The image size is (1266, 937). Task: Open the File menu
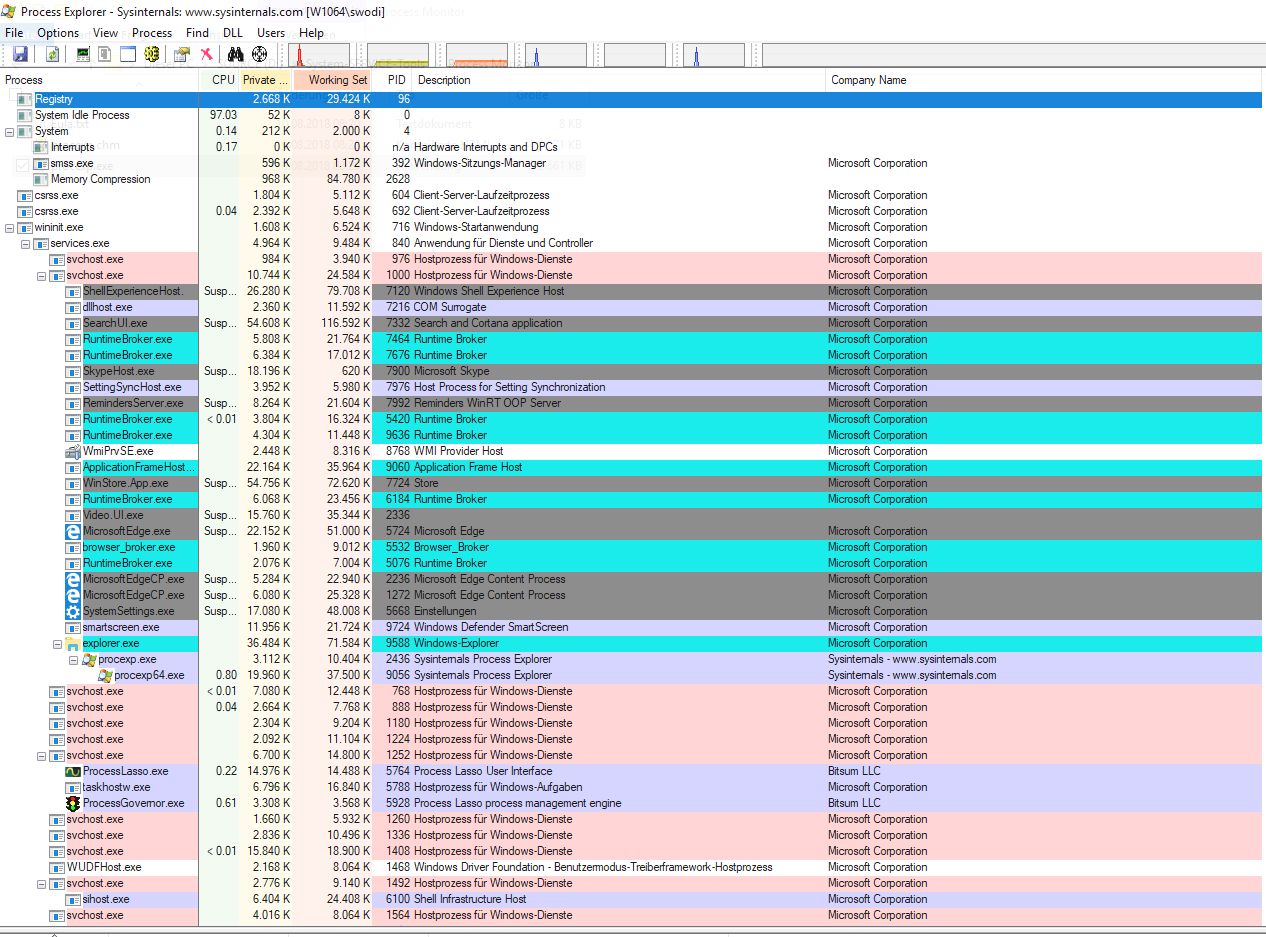coord(14,33)
